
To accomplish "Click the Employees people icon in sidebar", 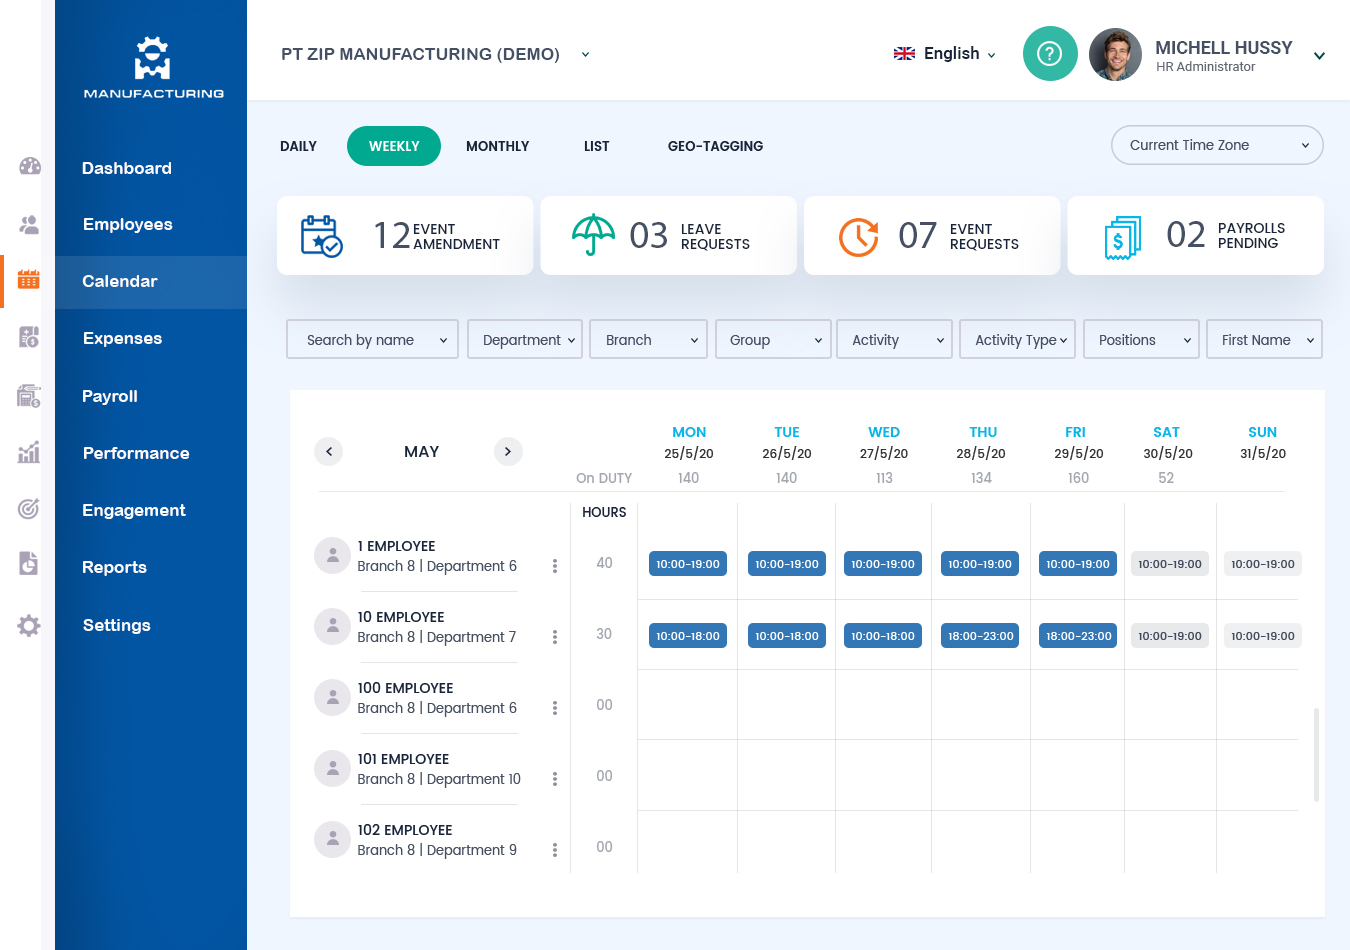I will [30, 224].
